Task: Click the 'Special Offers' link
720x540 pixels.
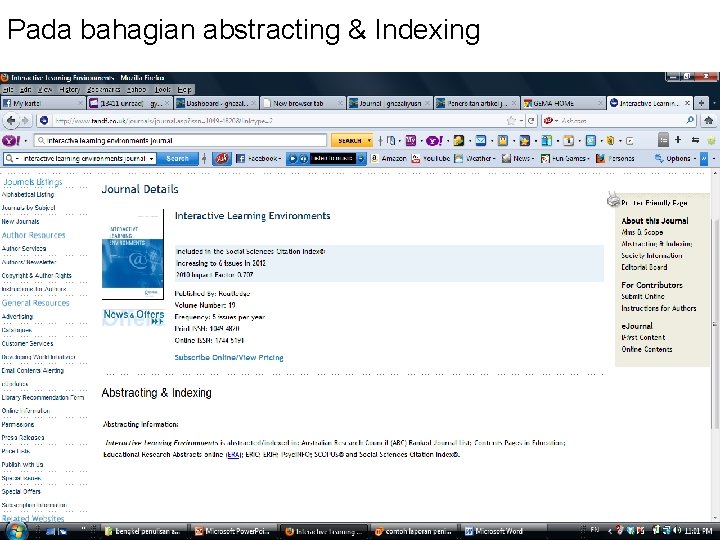Action: click(x=21, y=491)
